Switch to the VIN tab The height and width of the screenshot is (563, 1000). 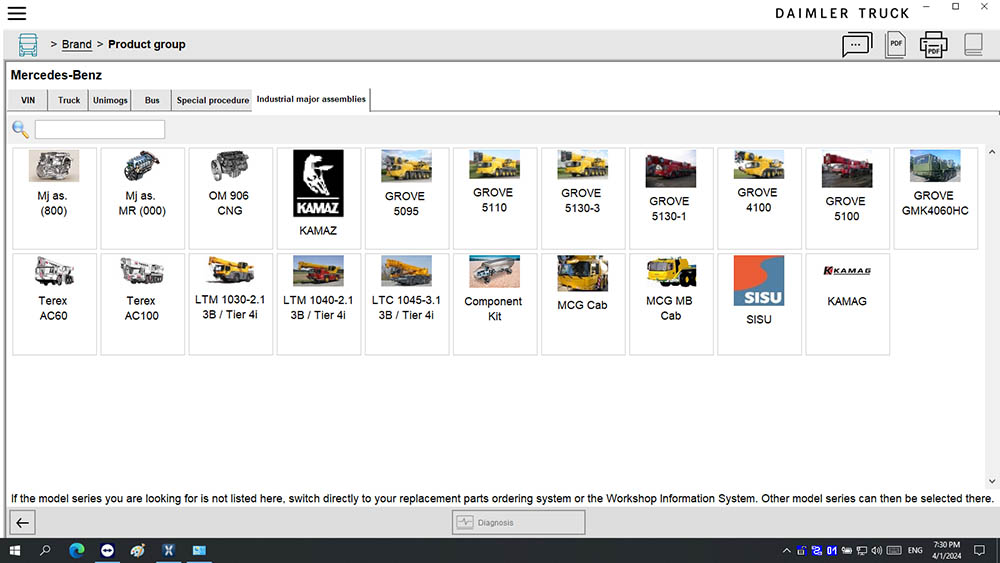click(28, 100)
